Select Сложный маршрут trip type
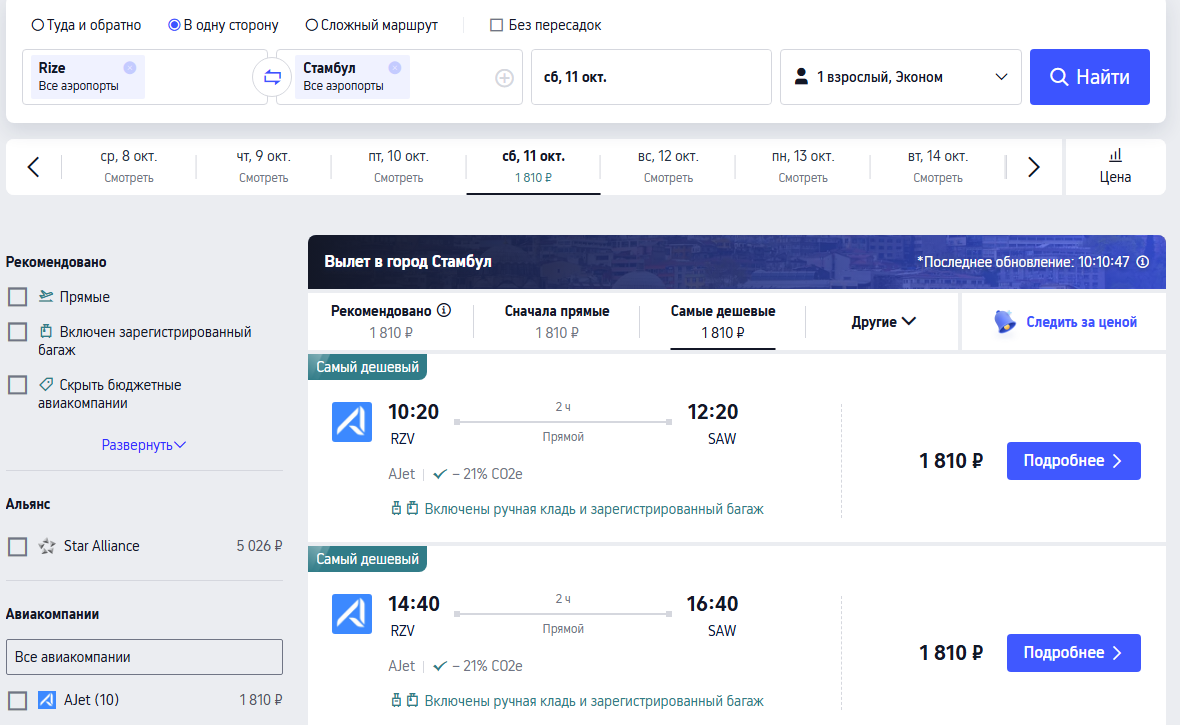This screenshot has width=1180, height=725. [x=371, y=25]
